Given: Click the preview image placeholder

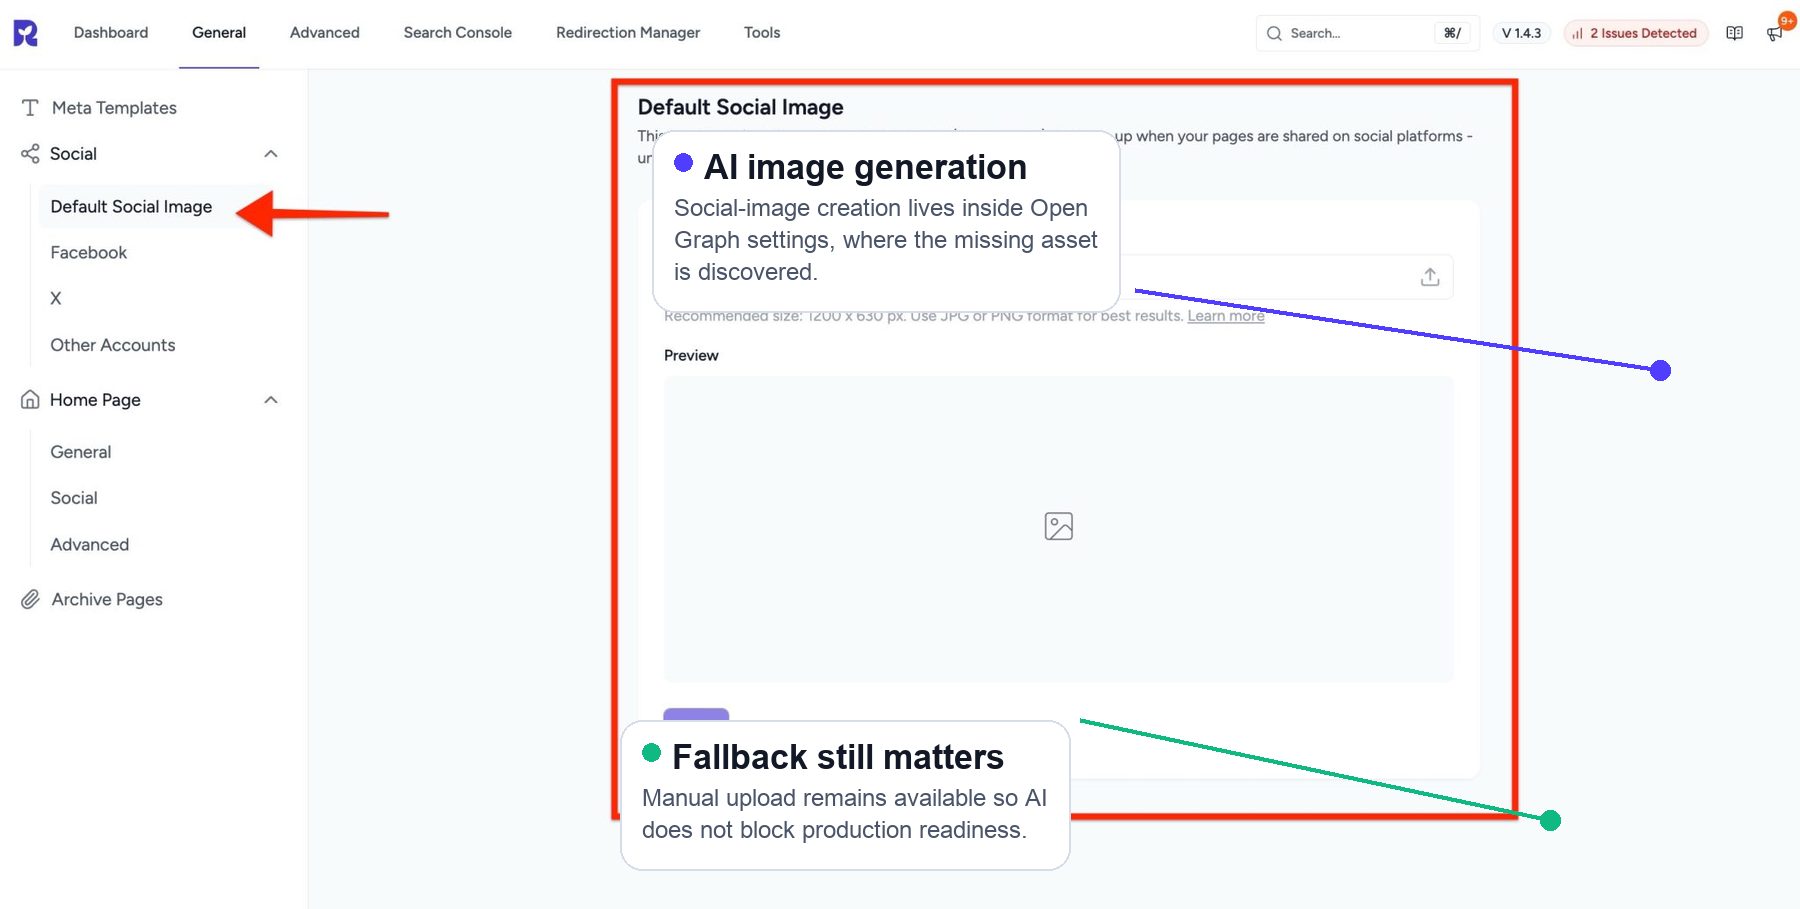Looking at the screenshot, I should click(x=1059, y=527).
